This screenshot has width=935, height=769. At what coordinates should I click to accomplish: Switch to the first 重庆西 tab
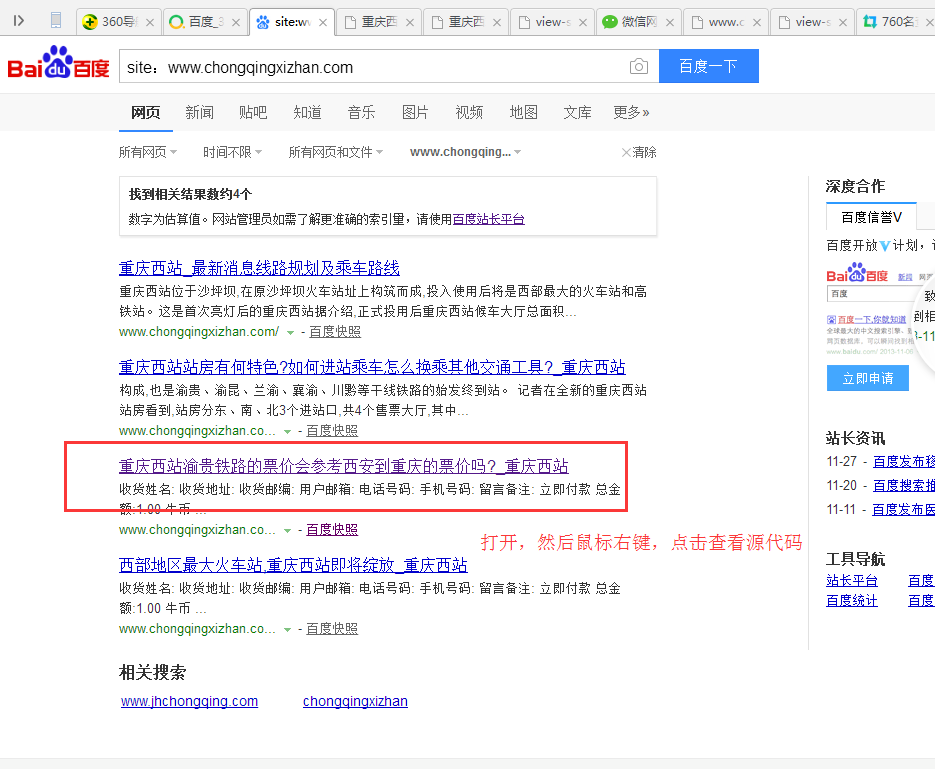click(x=378, y=22)
